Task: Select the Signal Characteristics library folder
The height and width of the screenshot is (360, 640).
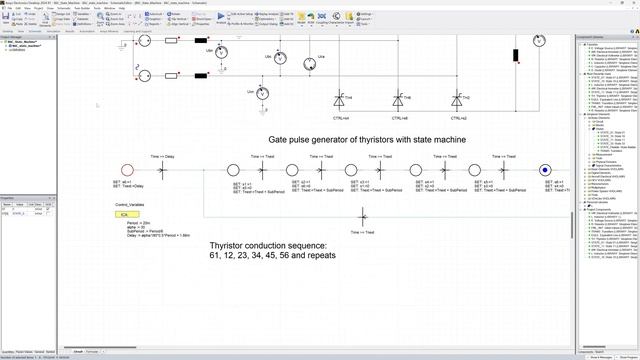Action: point(606,166)
